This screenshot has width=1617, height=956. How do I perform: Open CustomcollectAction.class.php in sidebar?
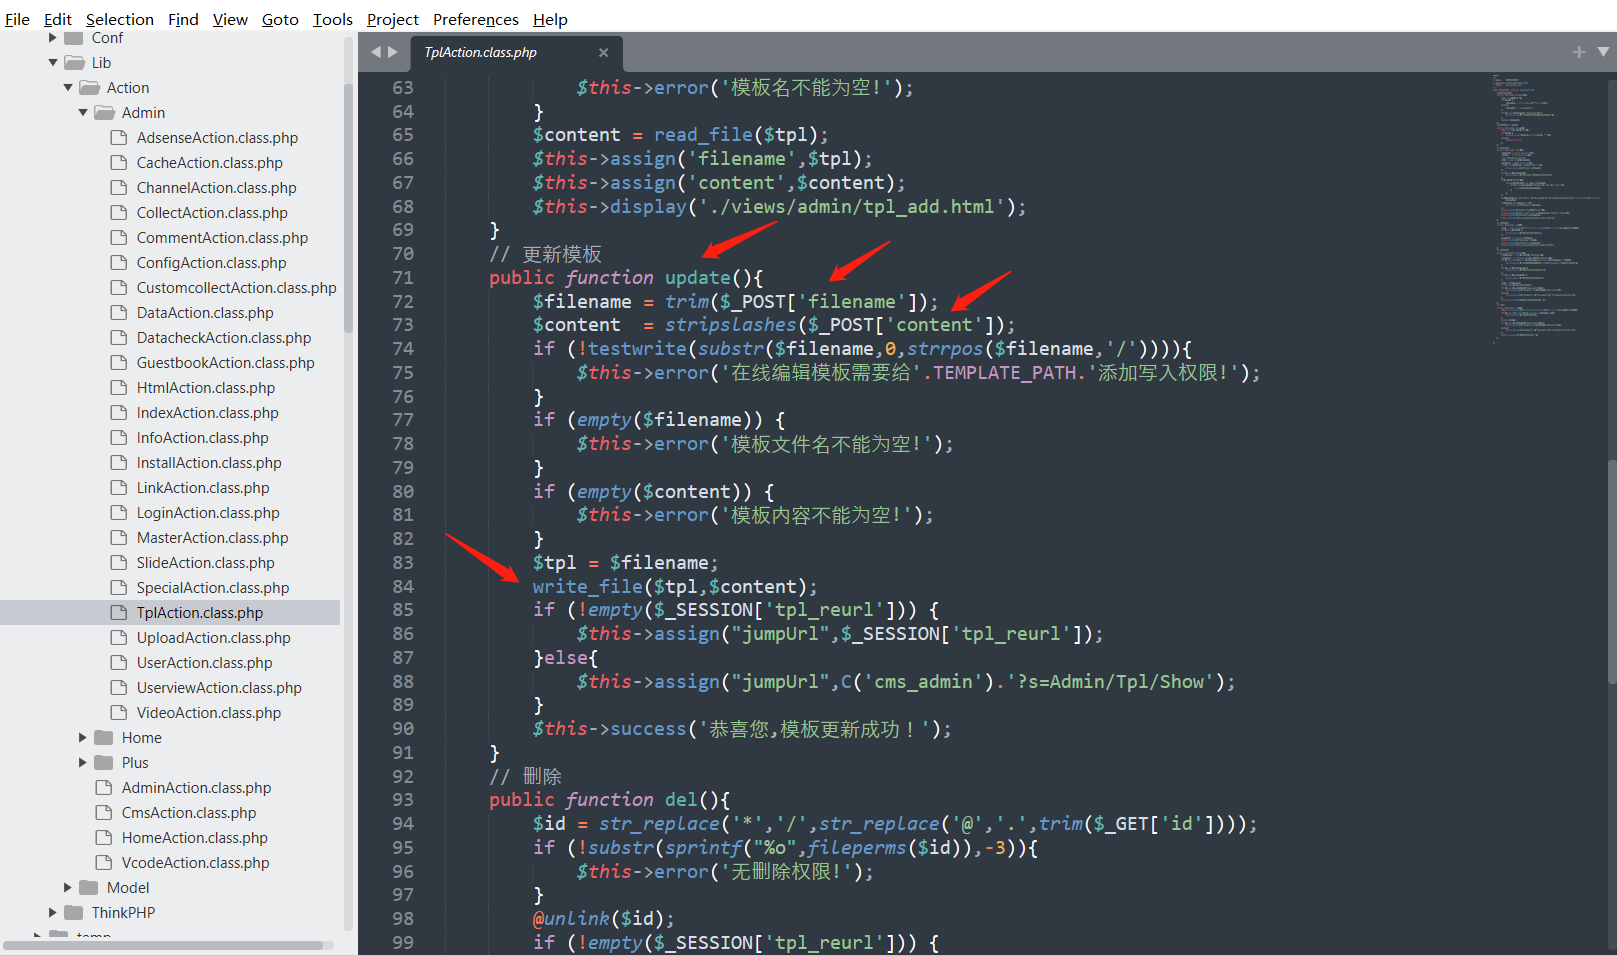click(236, 288)
